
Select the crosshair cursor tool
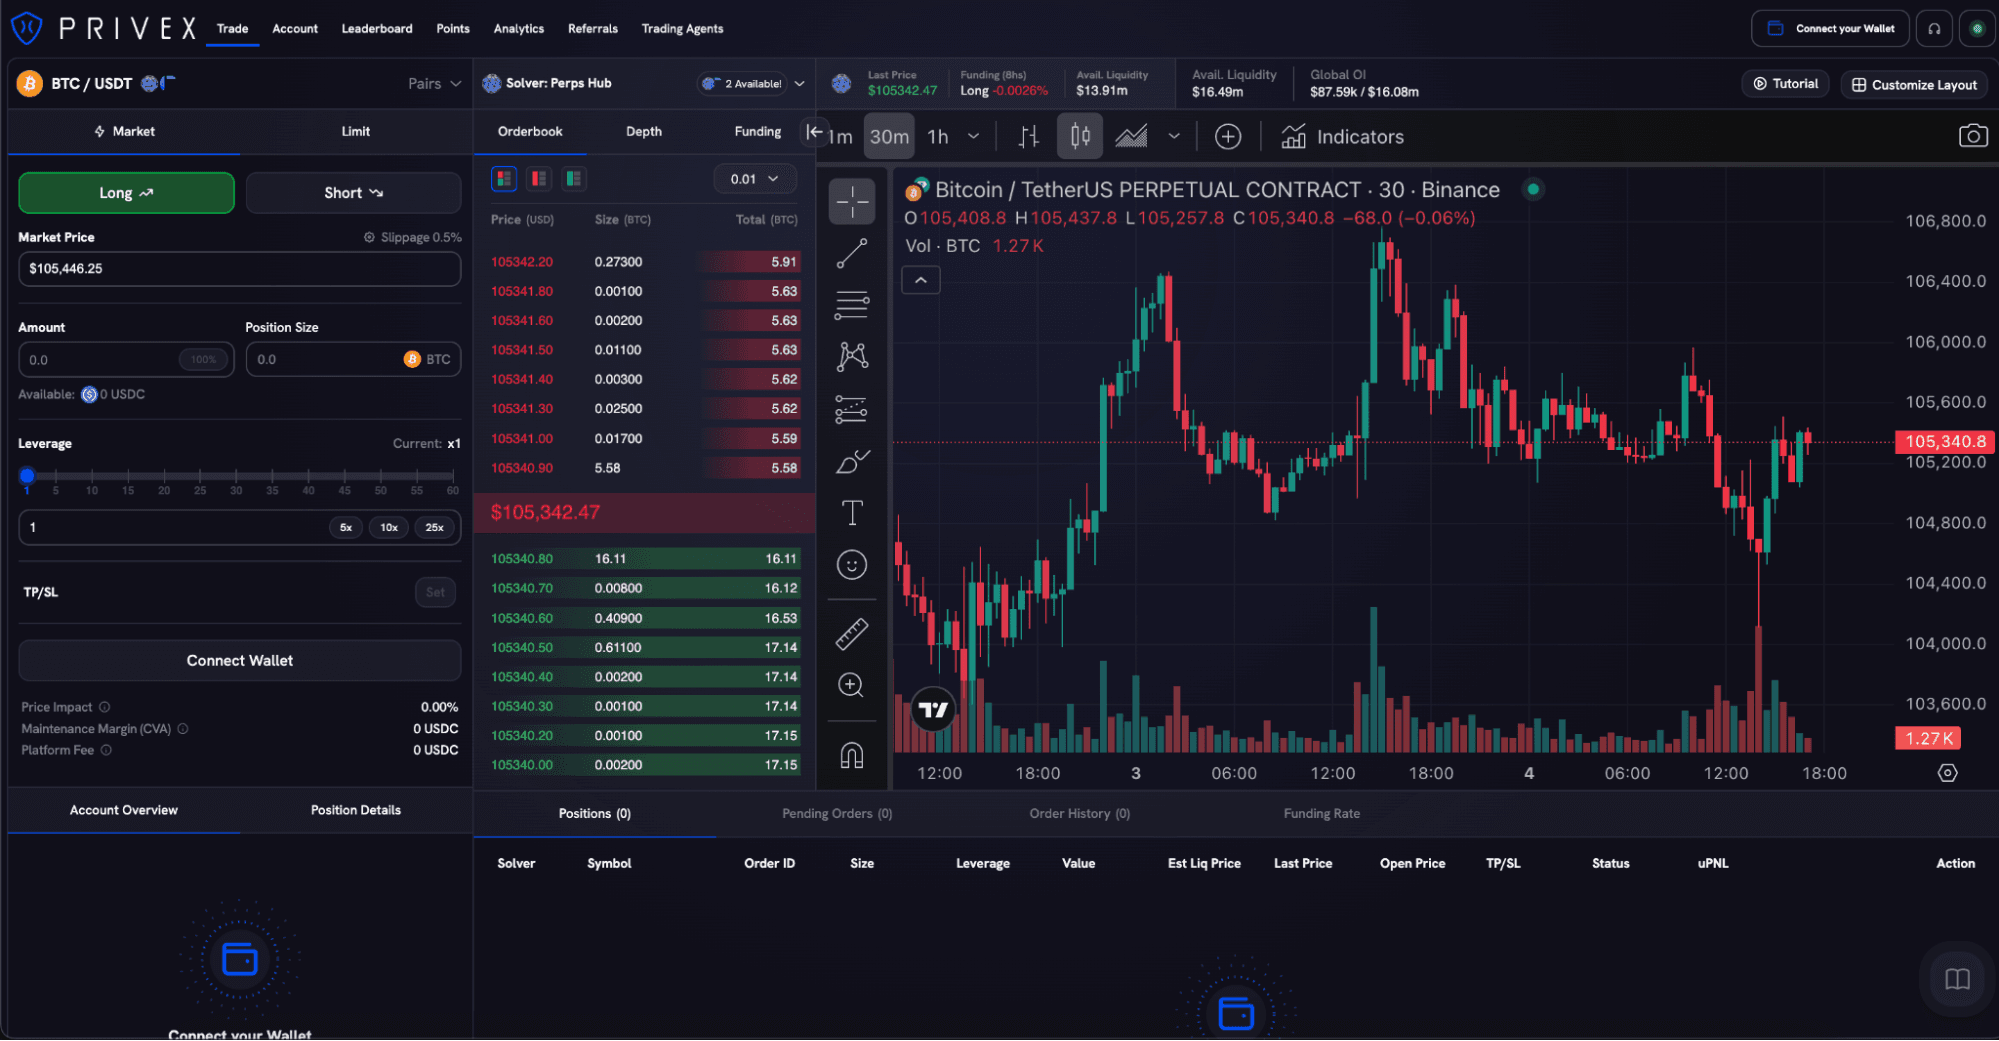coord(851,202)
